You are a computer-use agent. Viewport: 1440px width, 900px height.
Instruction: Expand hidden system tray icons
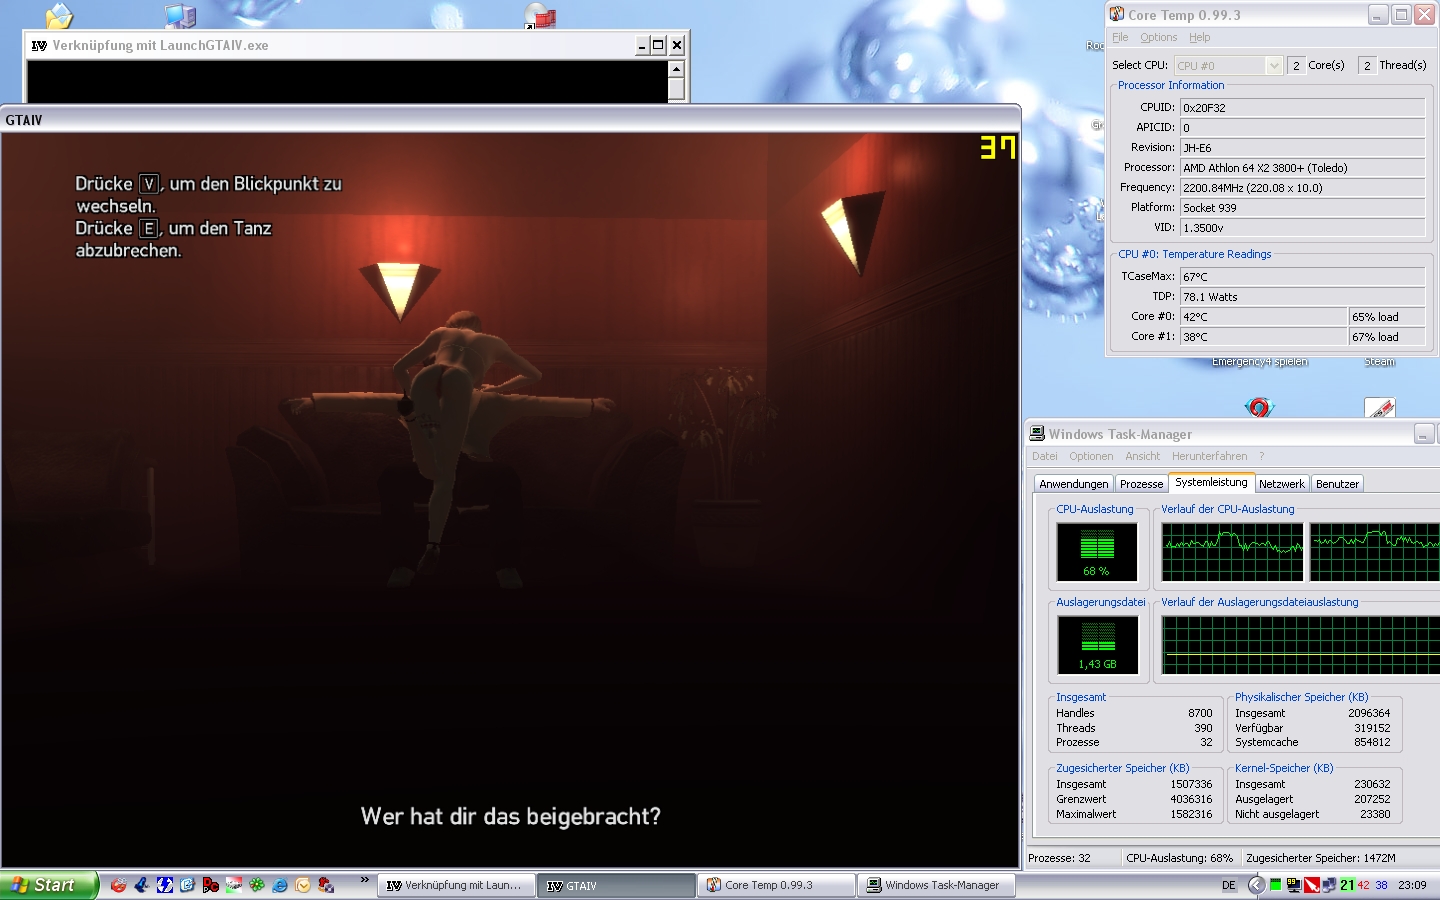(1256, 885)
